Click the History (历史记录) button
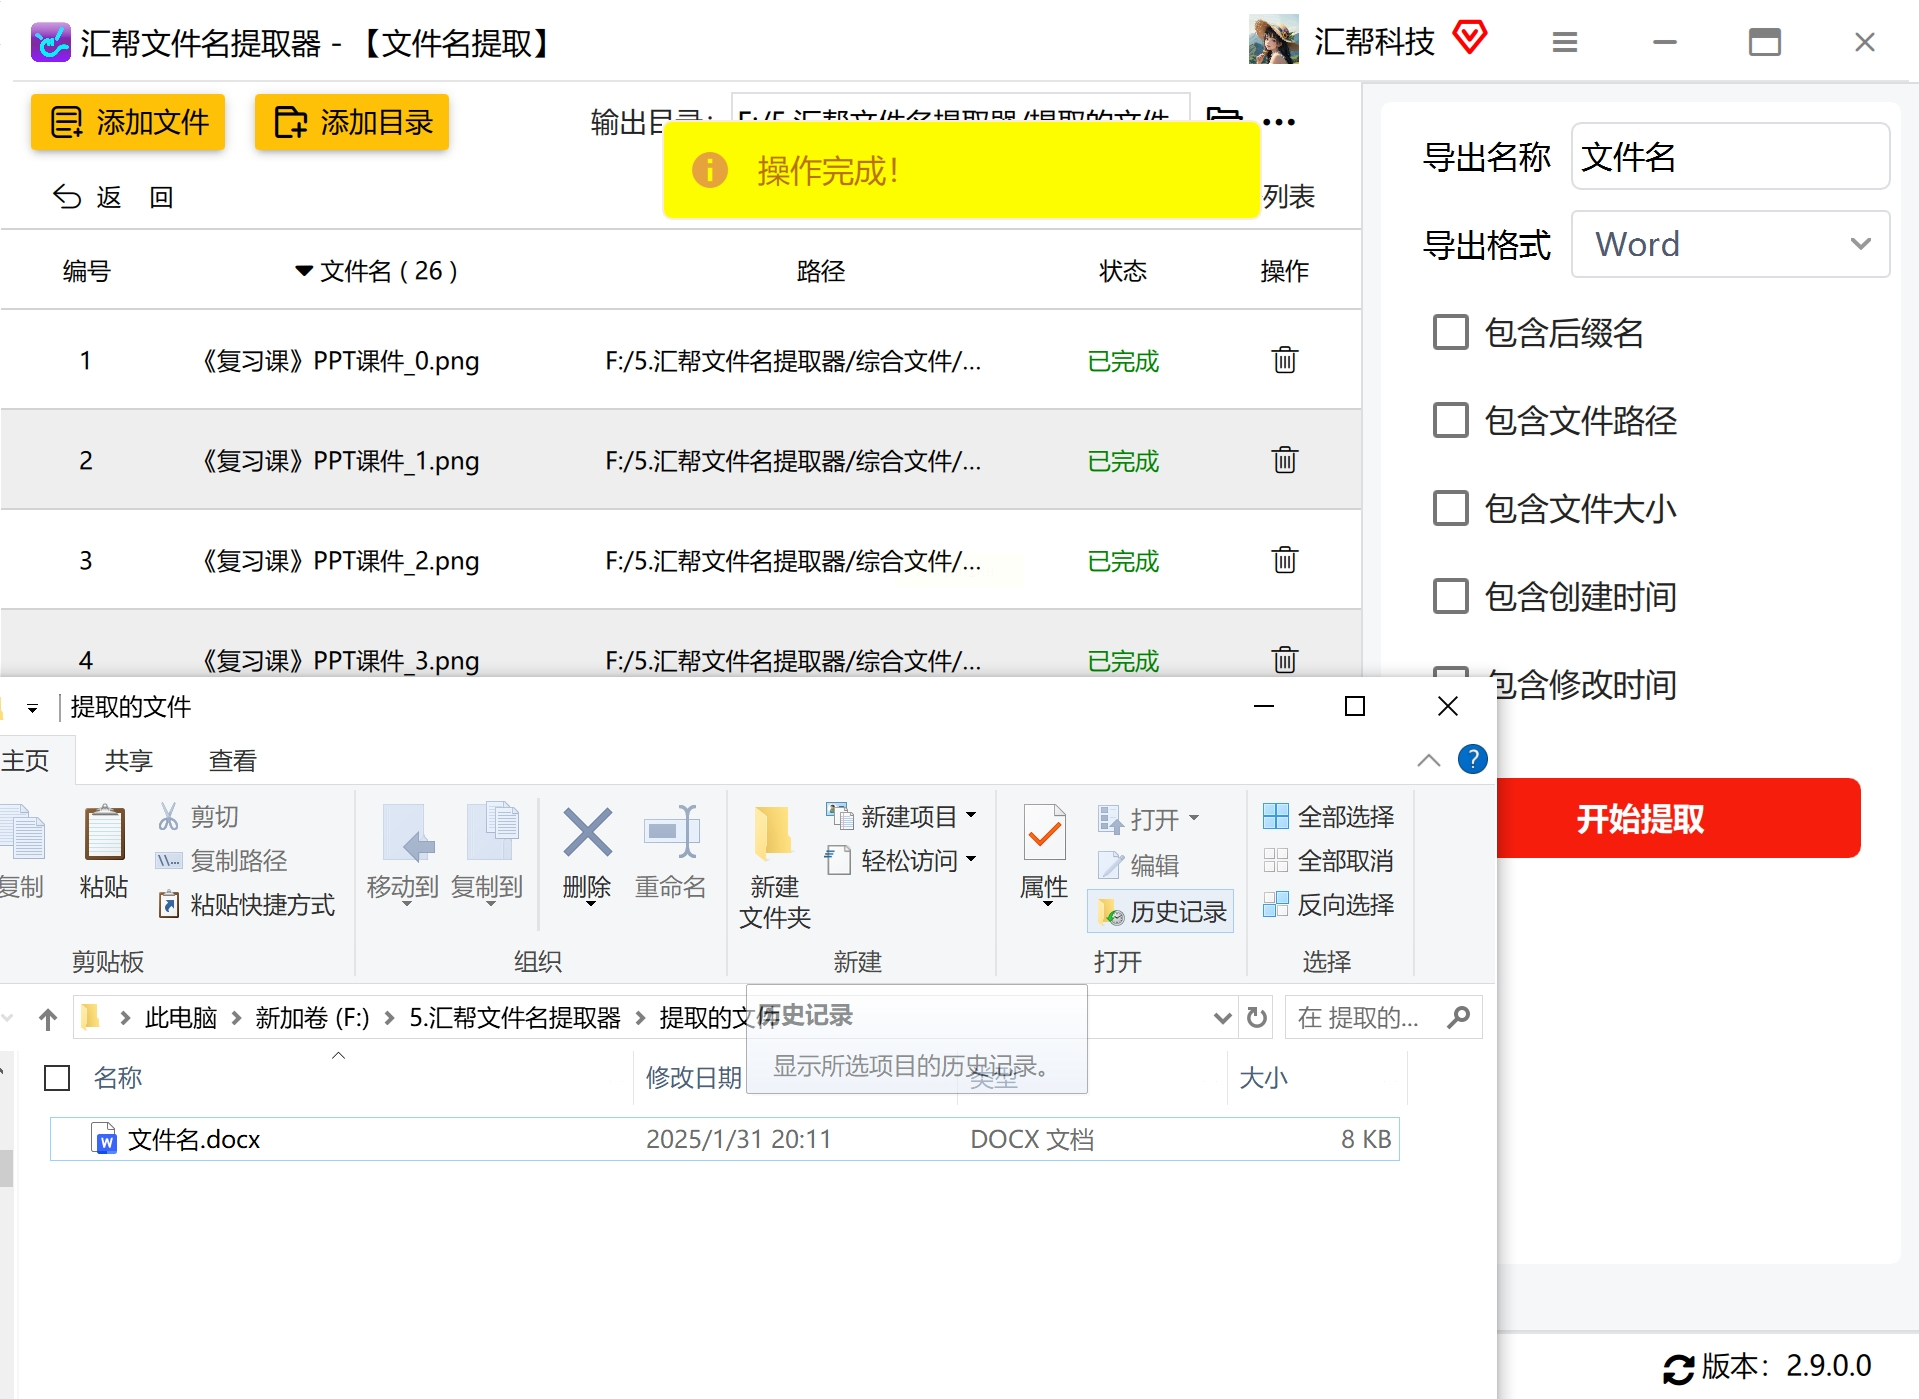 point(1161,911)
